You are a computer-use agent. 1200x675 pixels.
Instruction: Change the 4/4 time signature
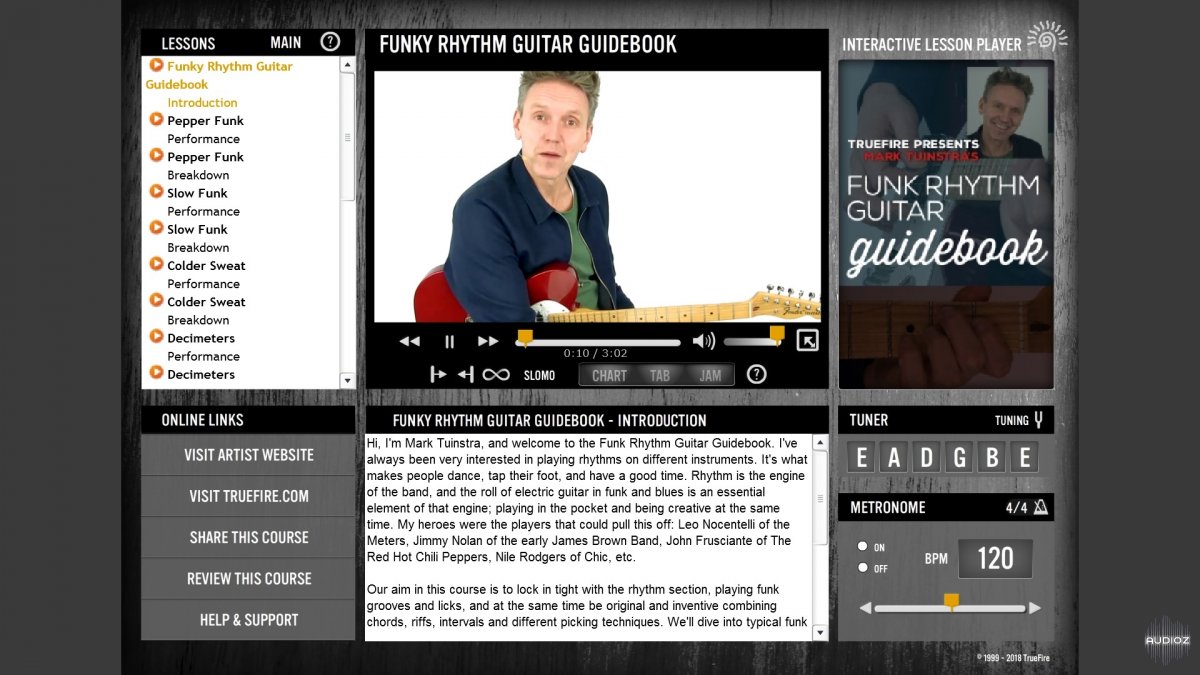[1016, 508]
